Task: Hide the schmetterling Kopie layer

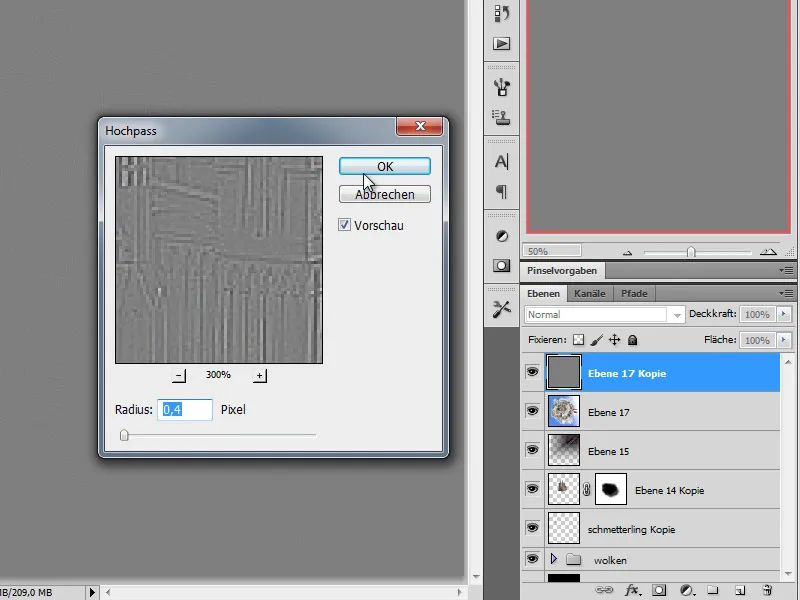Action: pyautogui.click(x=532, y=528)
